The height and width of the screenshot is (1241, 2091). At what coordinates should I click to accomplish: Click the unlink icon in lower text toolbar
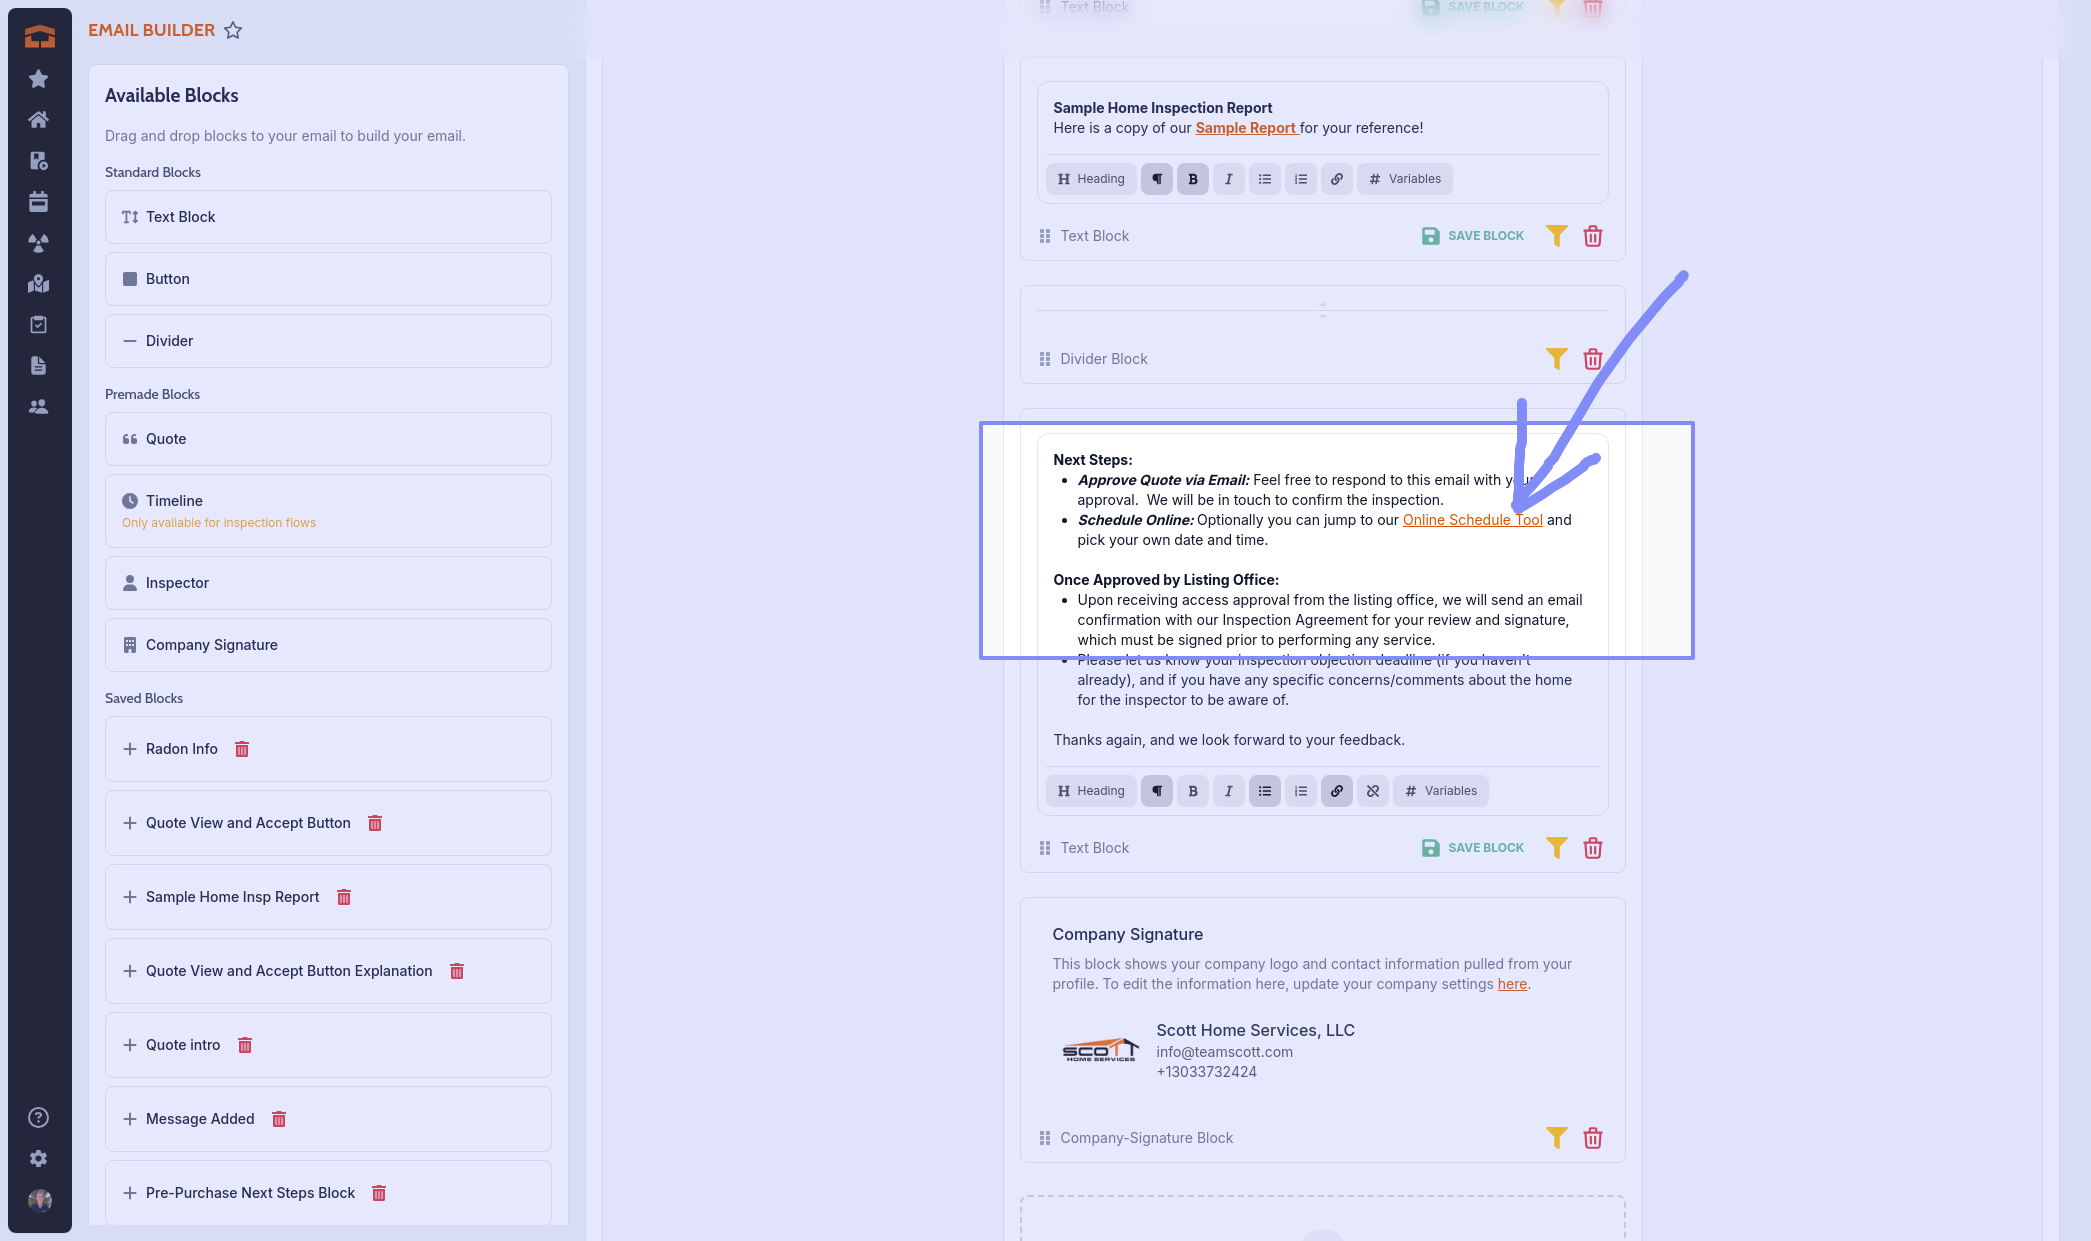tap(1372, 791)
